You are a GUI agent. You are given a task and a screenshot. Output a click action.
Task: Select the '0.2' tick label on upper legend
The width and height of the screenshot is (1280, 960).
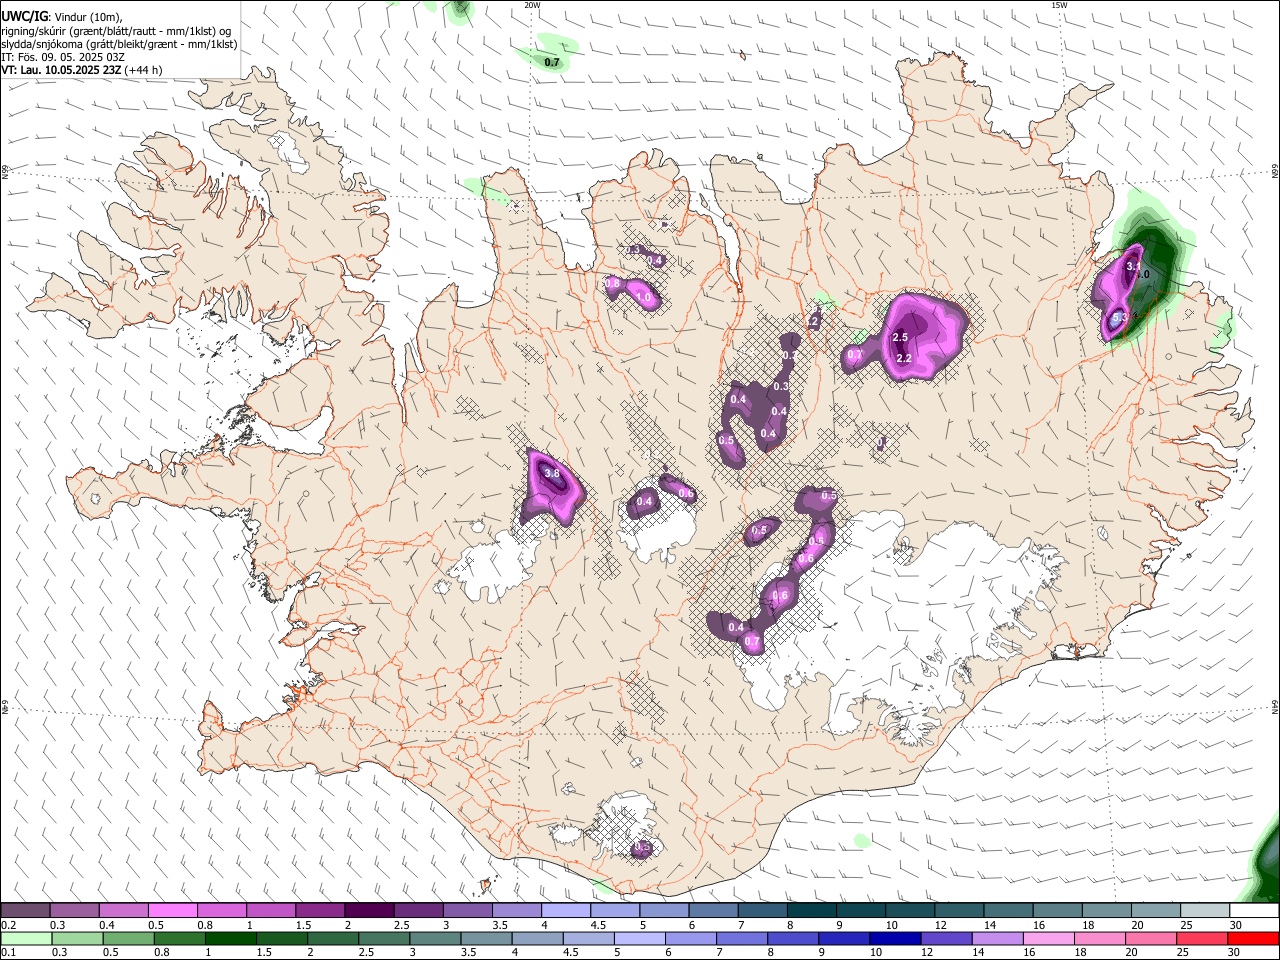(8, 925)
